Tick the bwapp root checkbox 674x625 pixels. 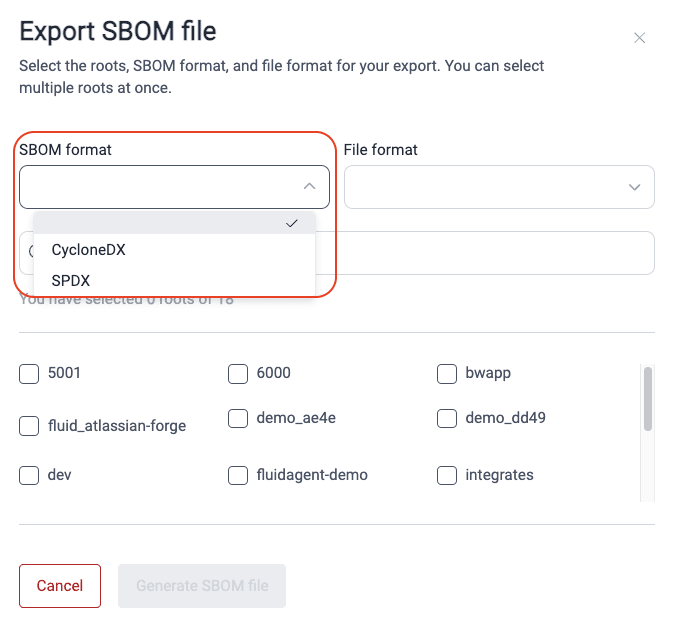[x=447, y=374]
